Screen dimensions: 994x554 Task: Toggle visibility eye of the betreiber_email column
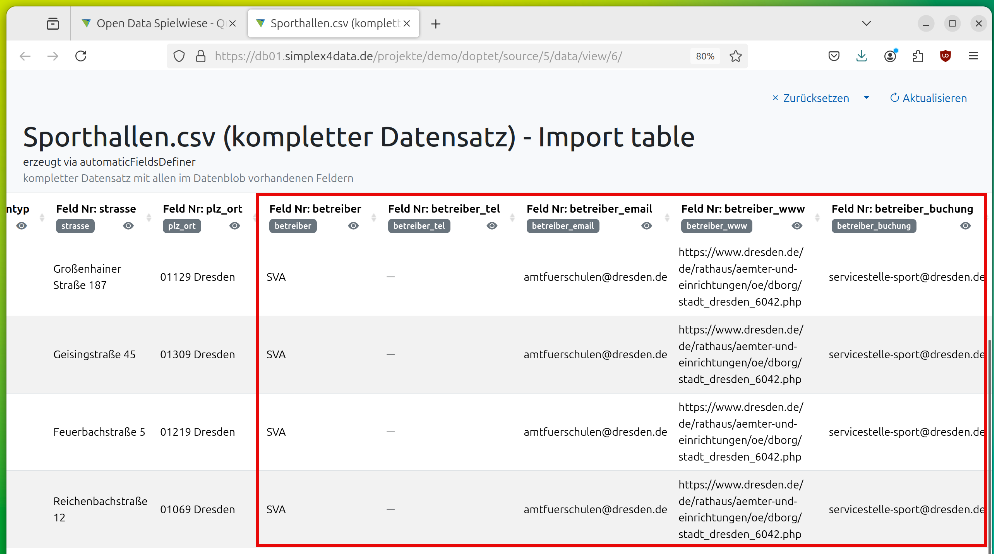pos(647,226)
